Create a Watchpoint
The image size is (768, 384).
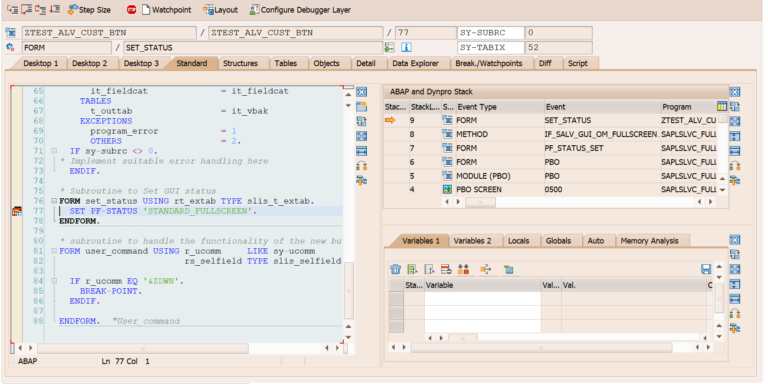click(166, 10)
